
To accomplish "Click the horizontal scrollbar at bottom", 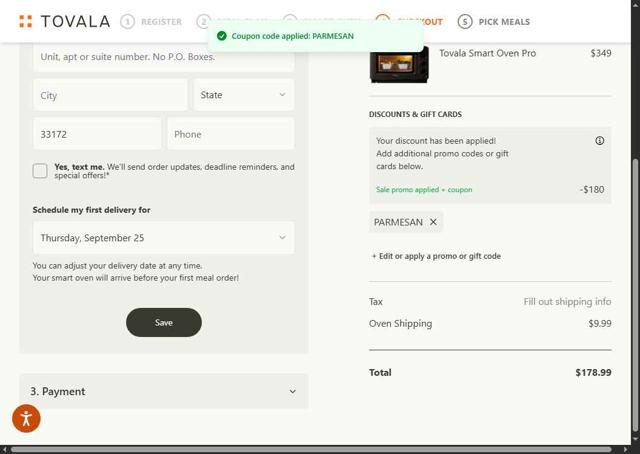I will pyautogui.click(x=311, y=450).
